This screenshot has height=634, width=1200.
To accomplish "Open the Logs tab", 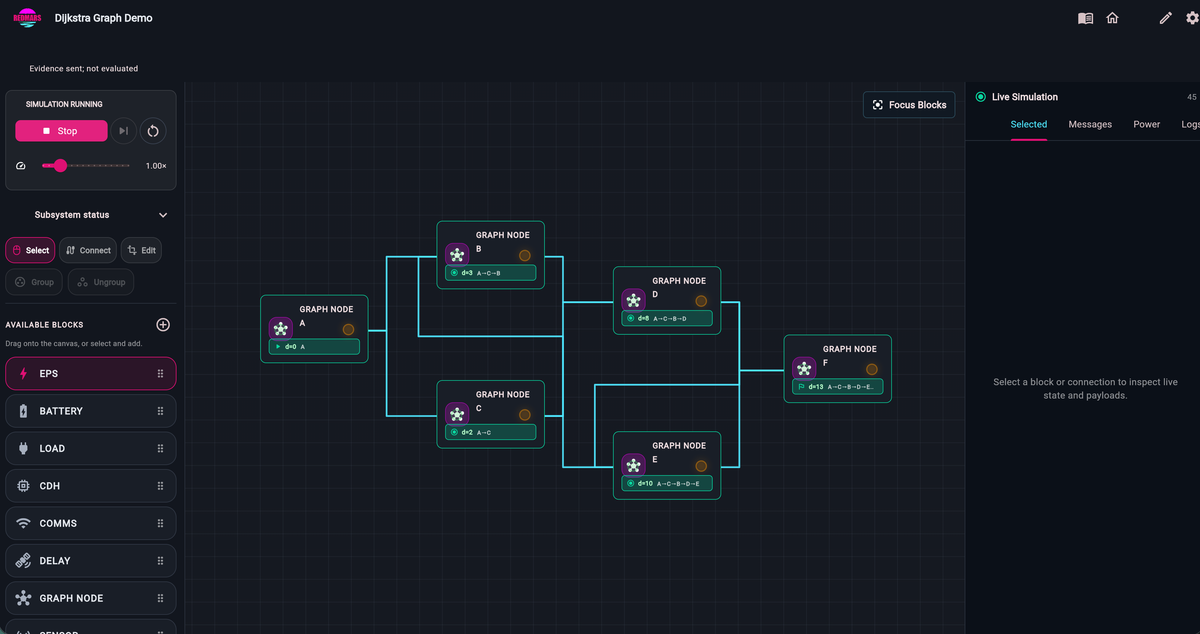I will click(1190, 124).
